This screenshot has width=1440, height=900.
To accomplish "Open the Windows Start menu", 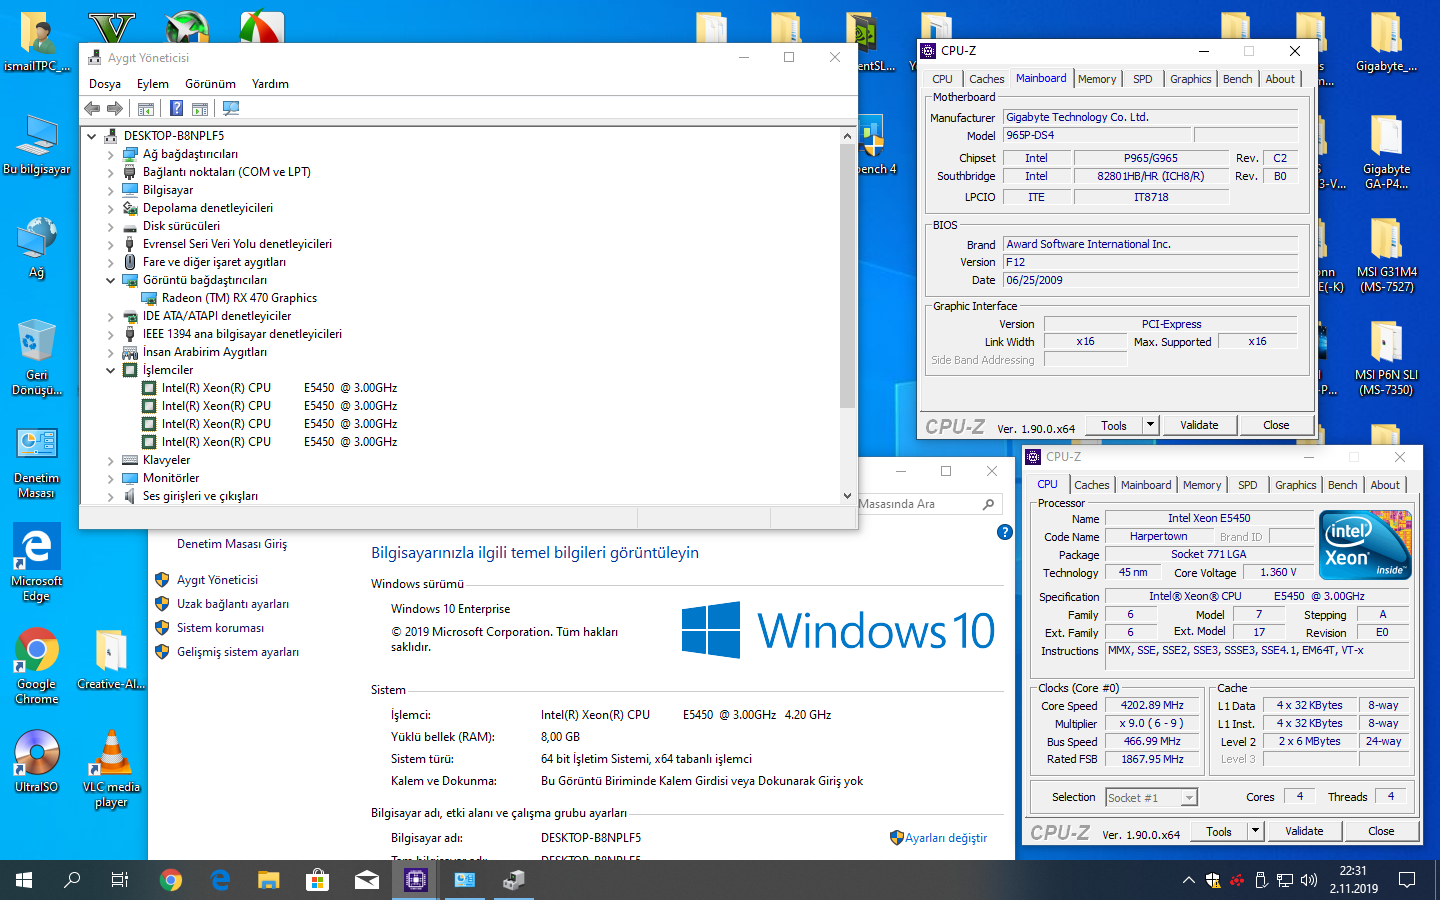I will click(24, 880).
